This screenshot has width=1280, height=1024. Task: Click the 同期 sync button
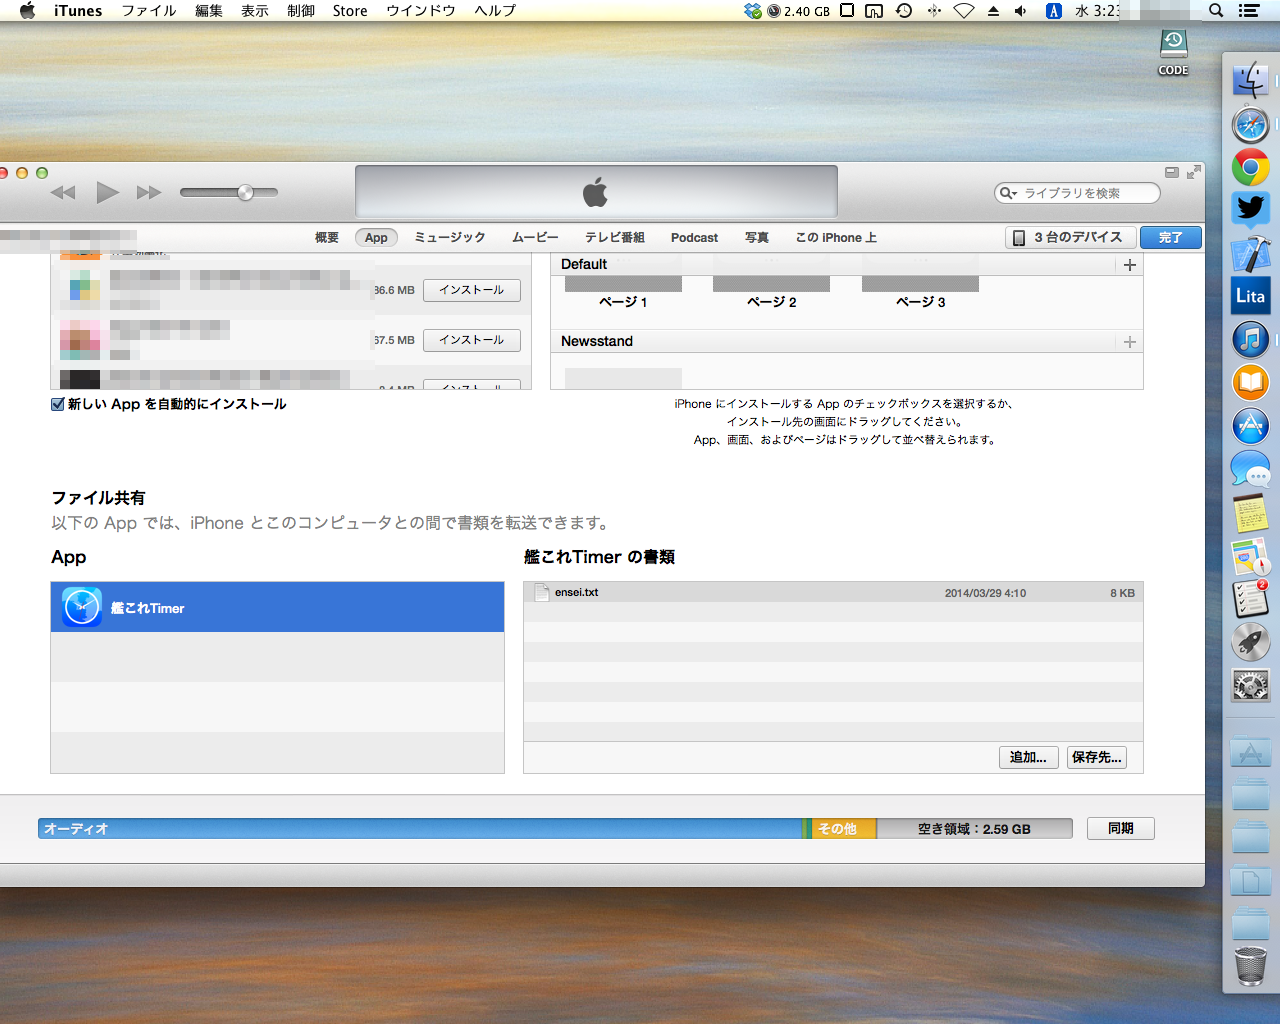tap(1121, 828)
